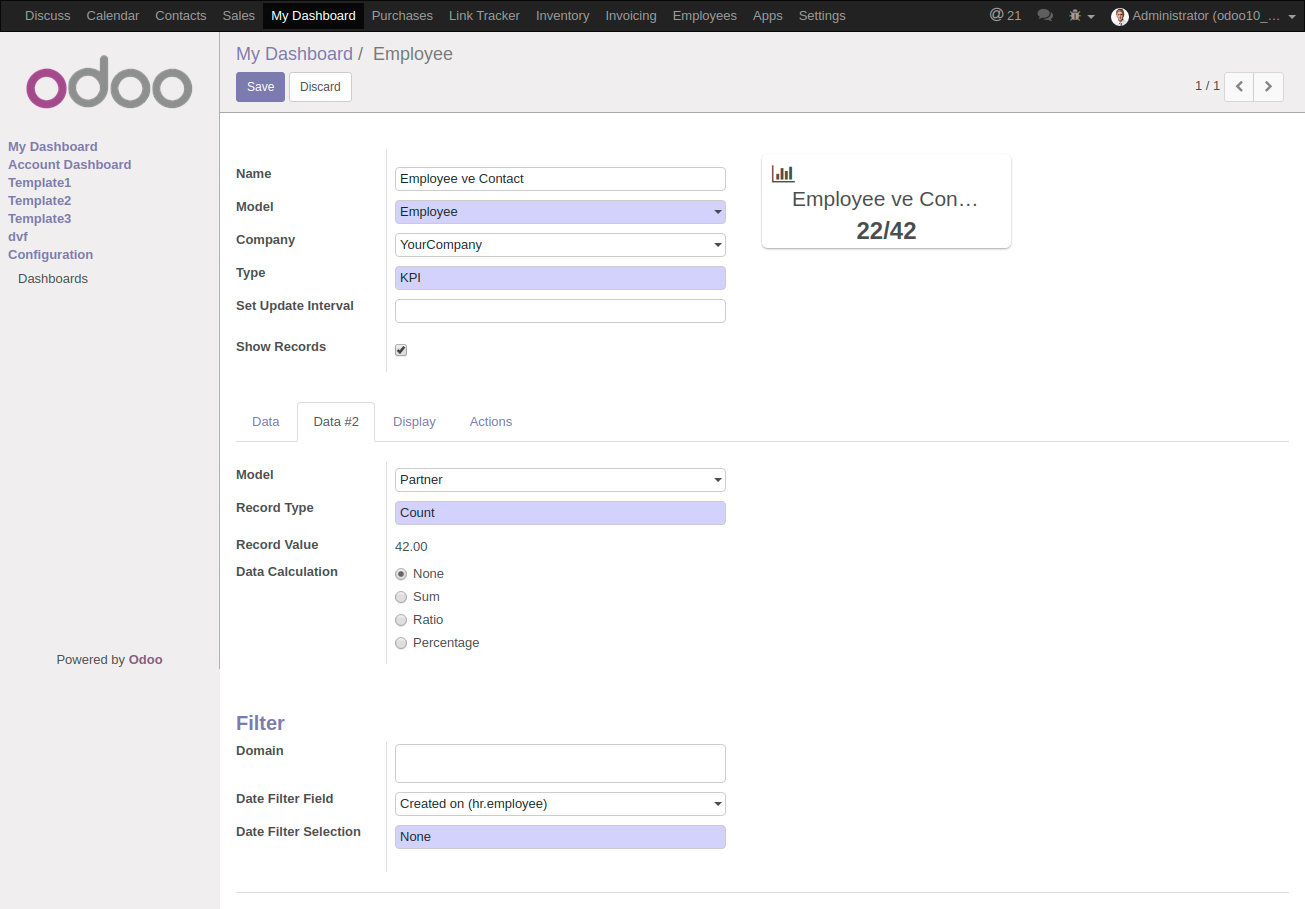
Task: Click the Discard button
Action: pyautogui.click(x=320, y=87)
